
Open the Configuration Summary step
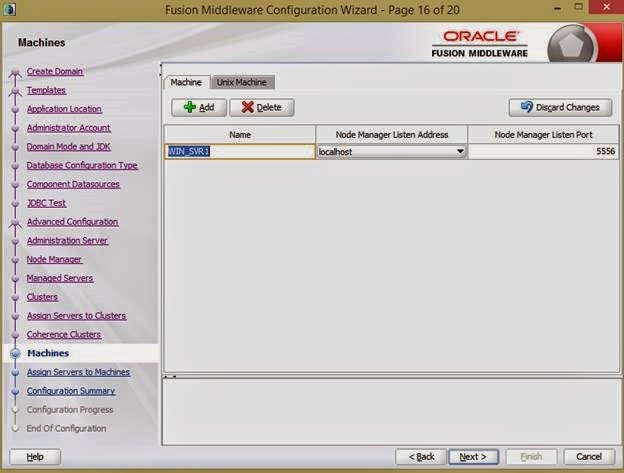point(71,391)
